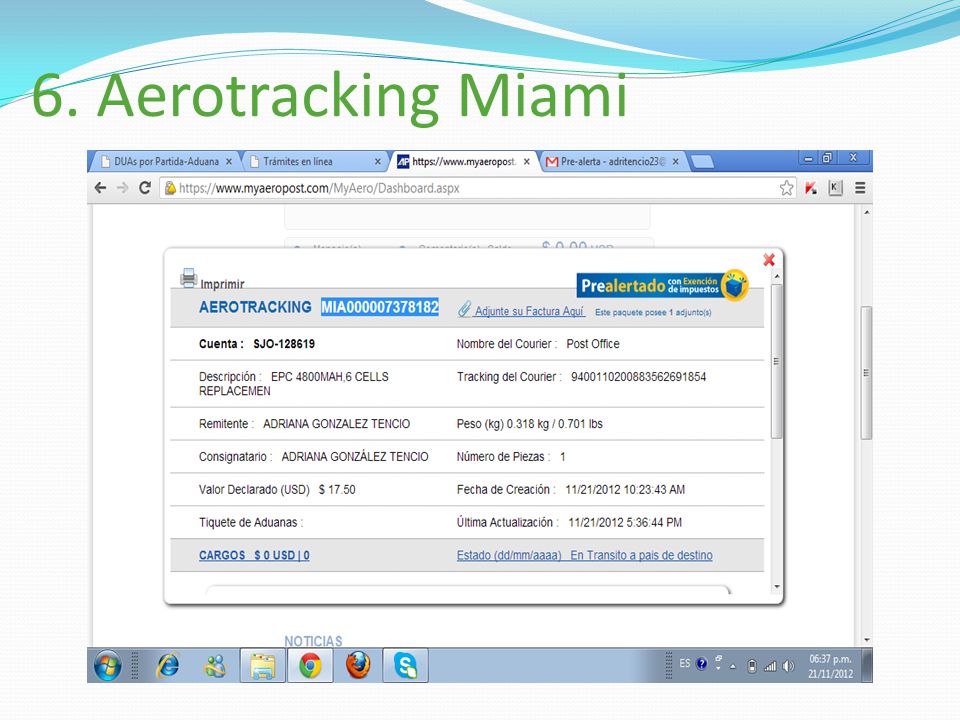
Task: Click the popup scrollbar up arrow
Action: [x=777, y=277]
